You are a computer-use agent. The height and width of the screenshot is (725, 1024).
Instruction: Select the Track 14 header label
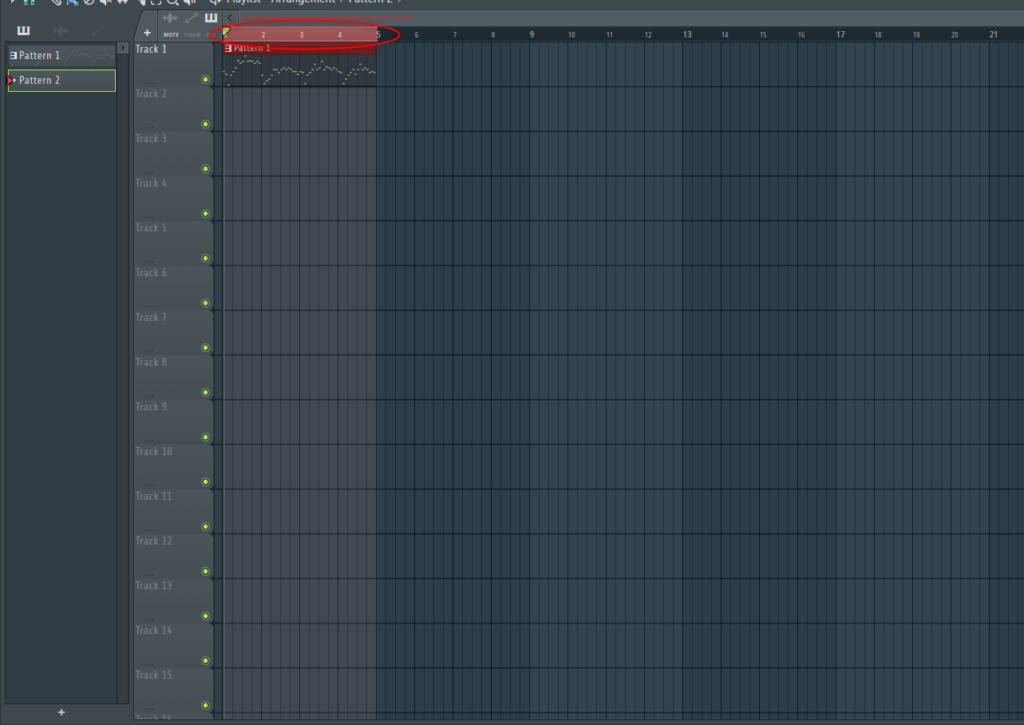coord(153,631)
